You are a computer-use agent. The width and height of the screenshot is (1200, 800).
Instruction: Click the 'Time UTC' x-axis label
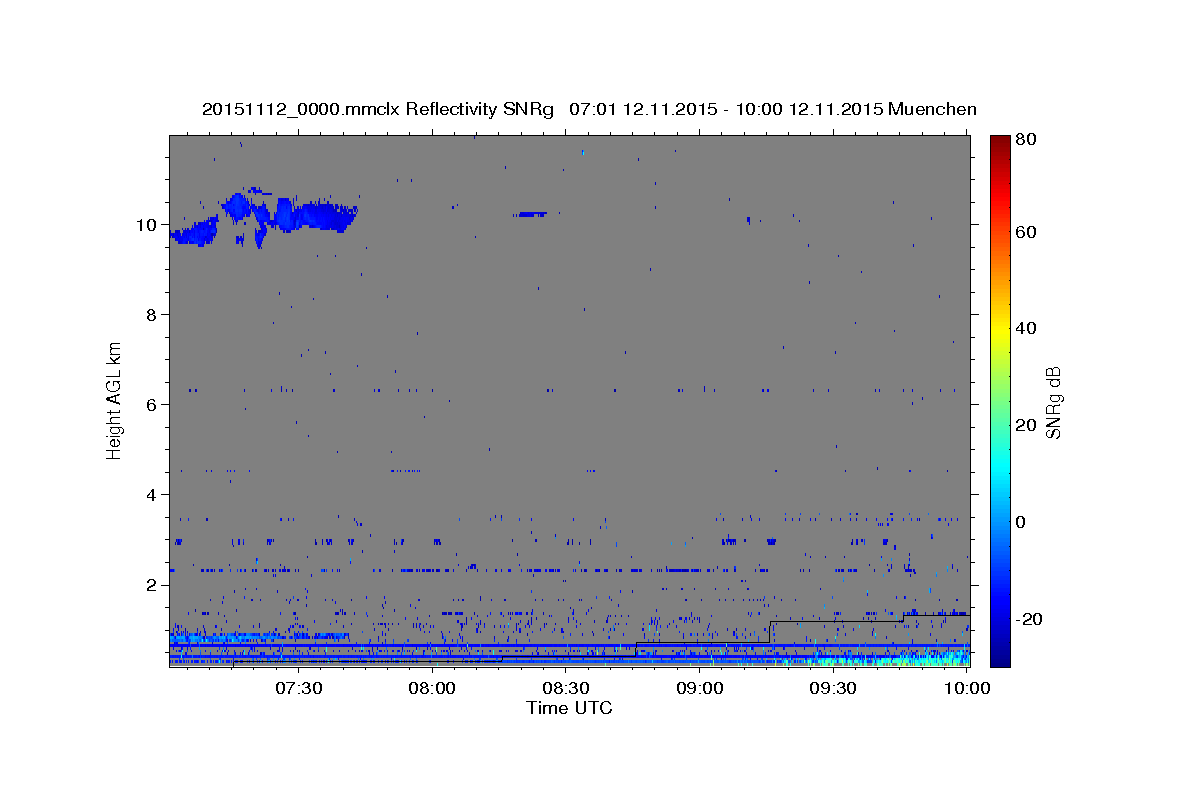(x=569, y=708)
